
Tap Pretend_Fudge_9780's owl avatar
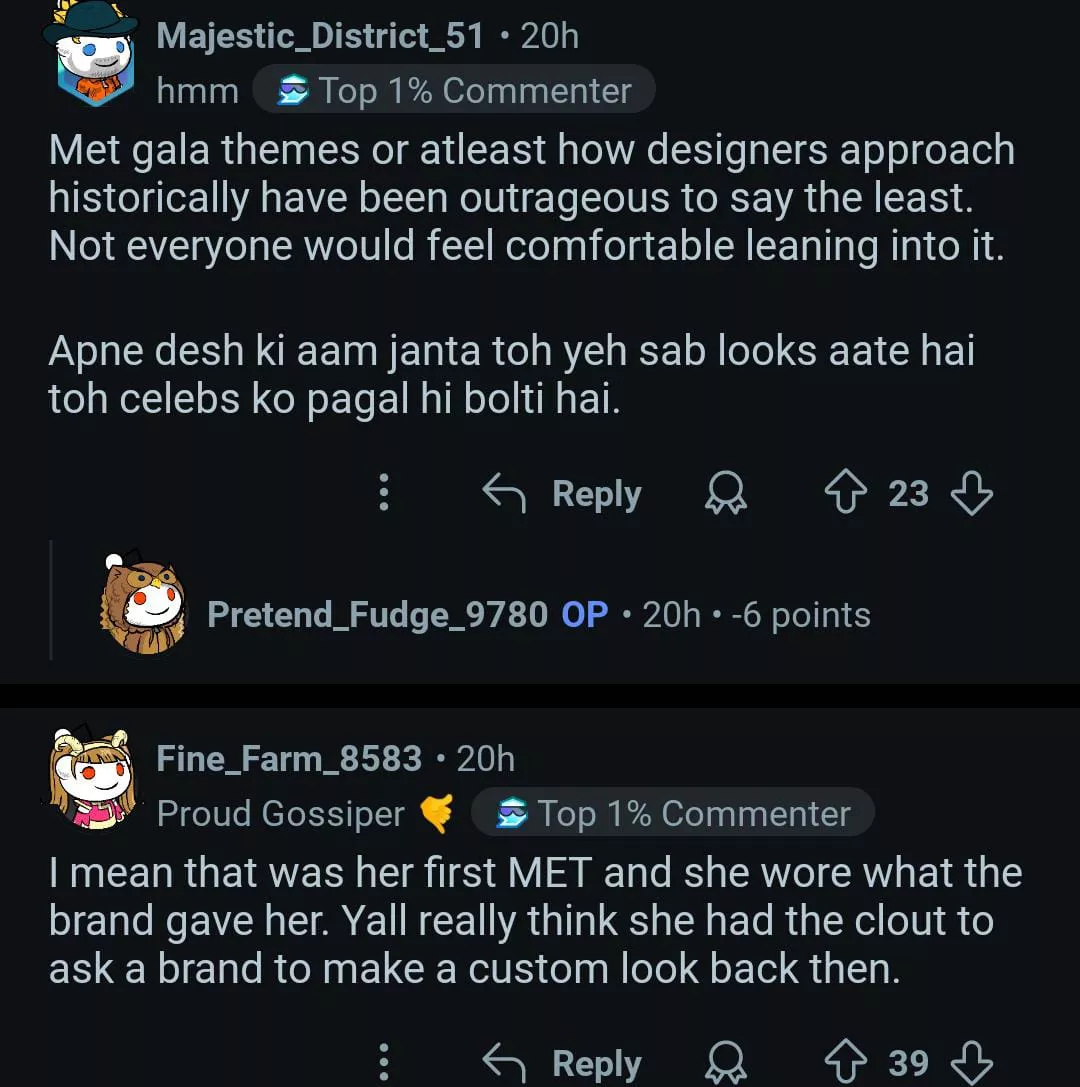143,604
